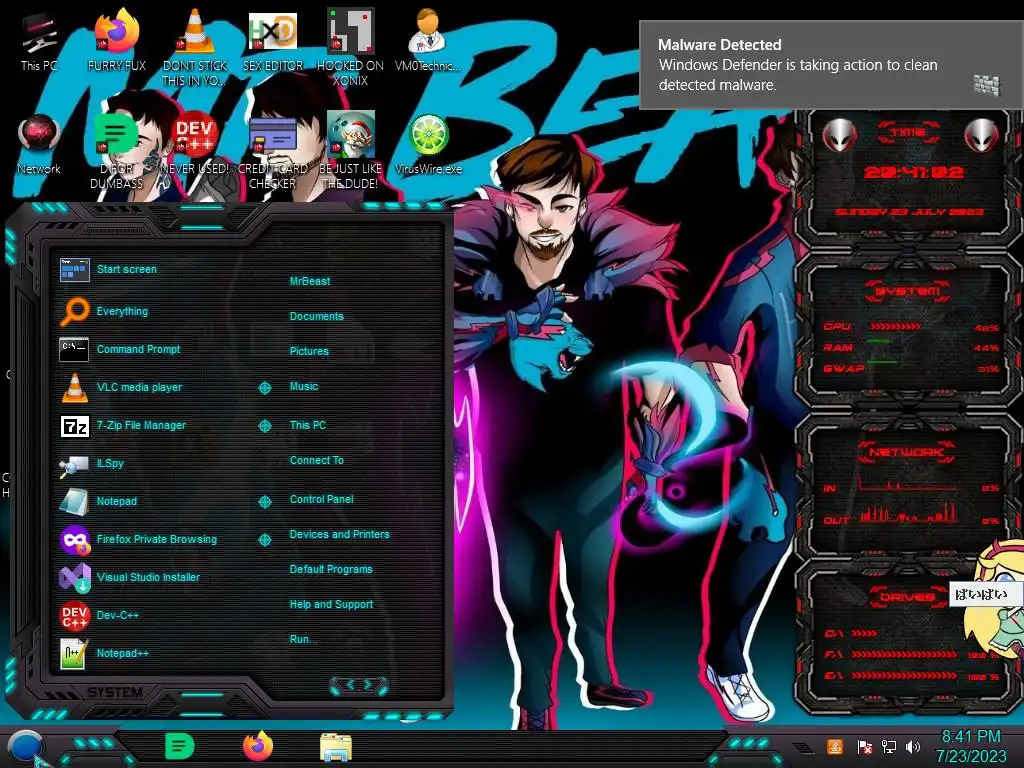Open the network tray icon

[x=889, y=746]
